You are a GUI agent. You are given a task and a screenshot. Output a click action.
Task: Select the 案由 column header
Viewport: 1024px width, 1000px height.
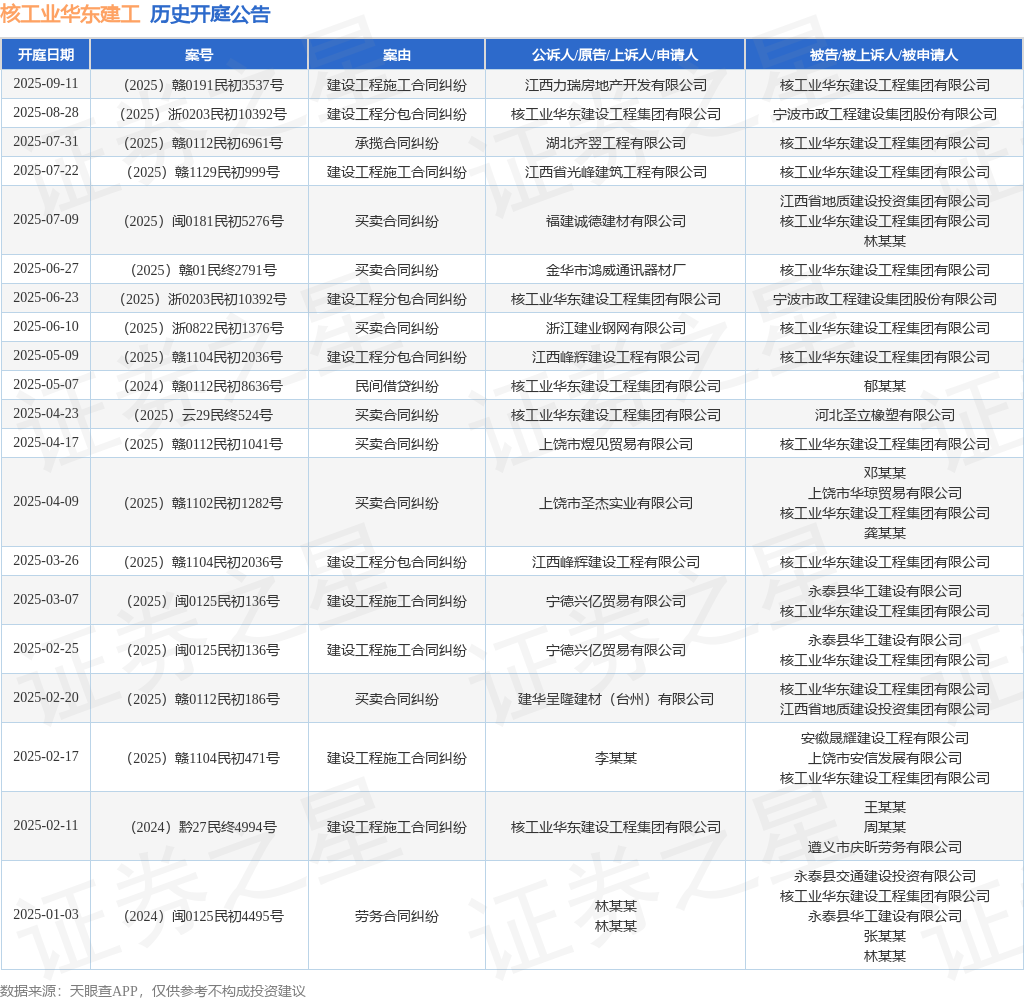coord(396,55)
